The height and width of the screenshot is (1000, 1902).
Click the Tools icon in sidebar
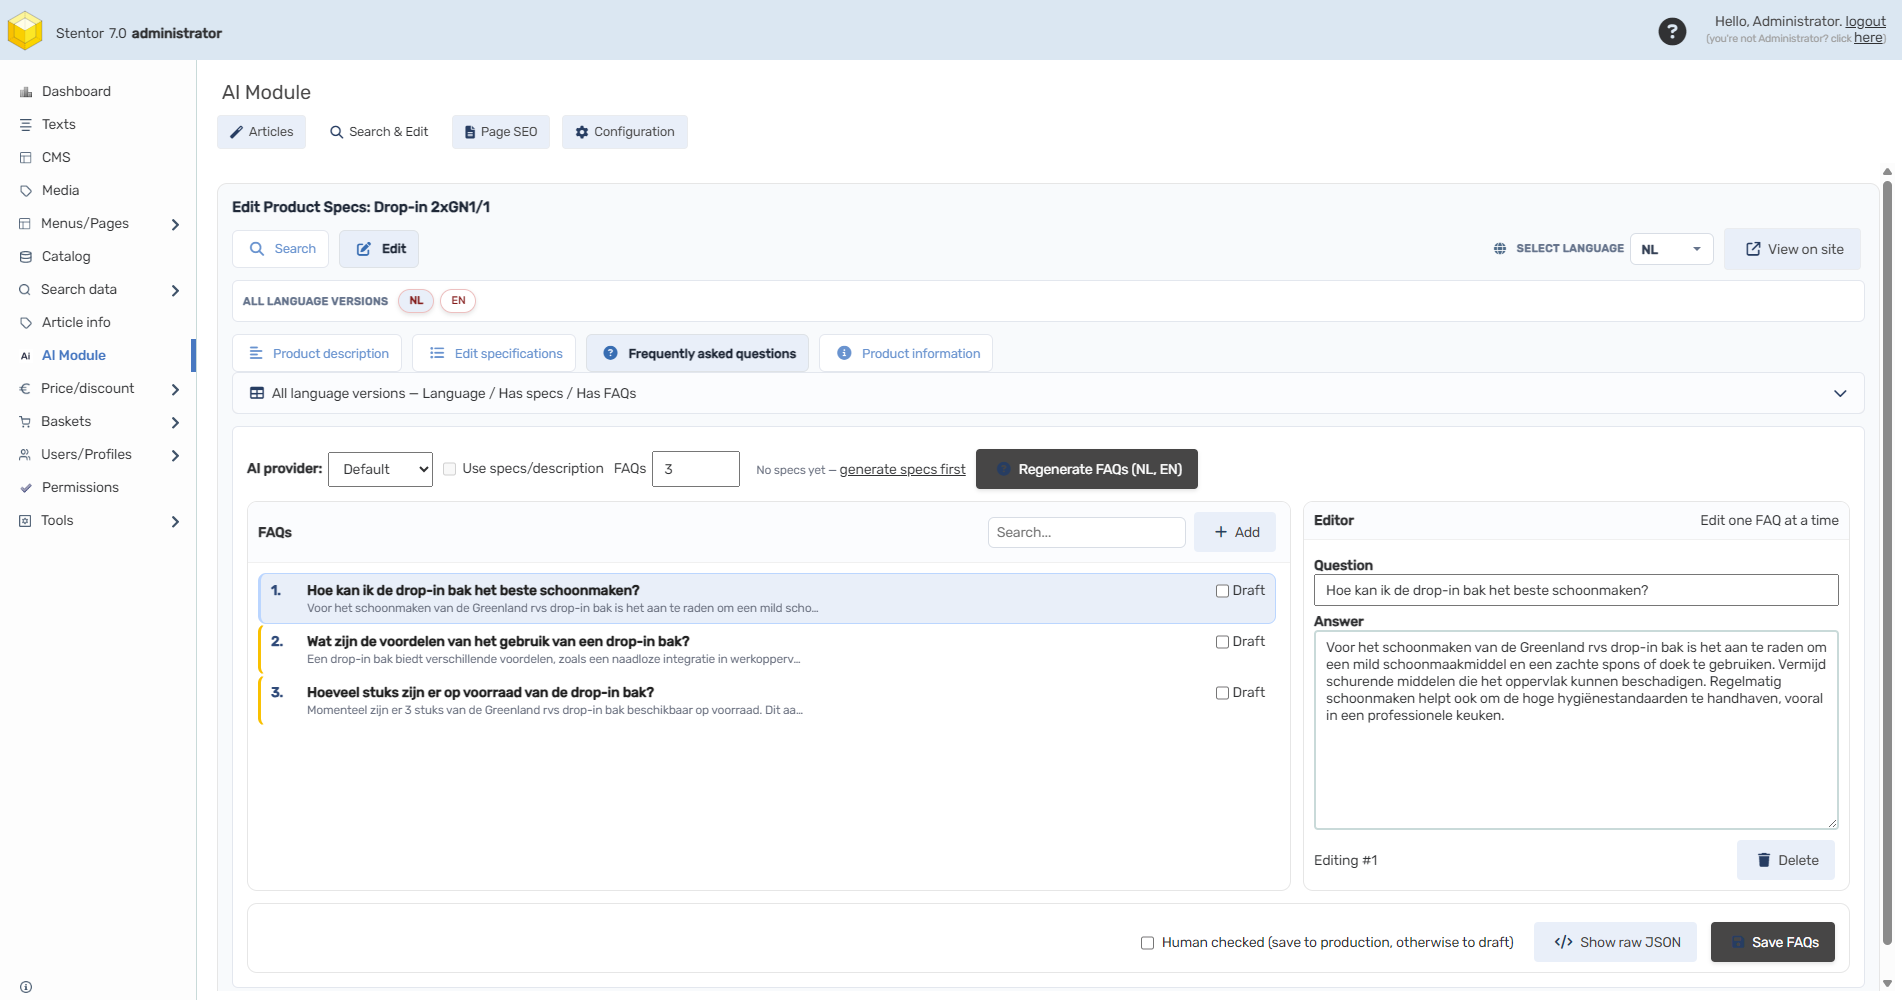[25, 521]
